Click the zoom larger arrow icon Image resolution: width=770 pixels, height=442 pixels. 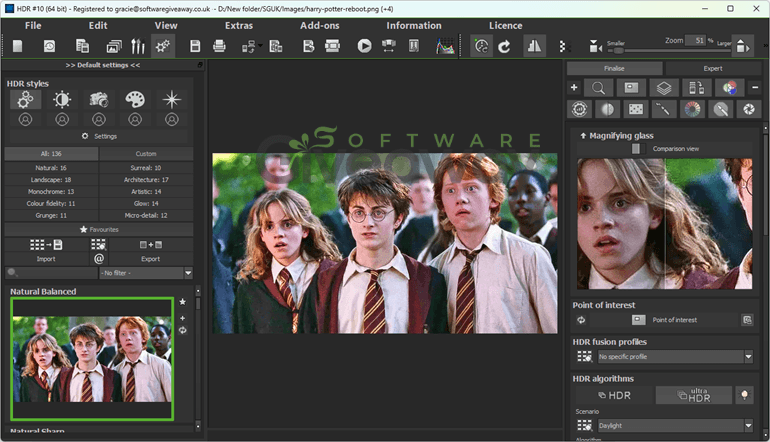tap(741, 46)
